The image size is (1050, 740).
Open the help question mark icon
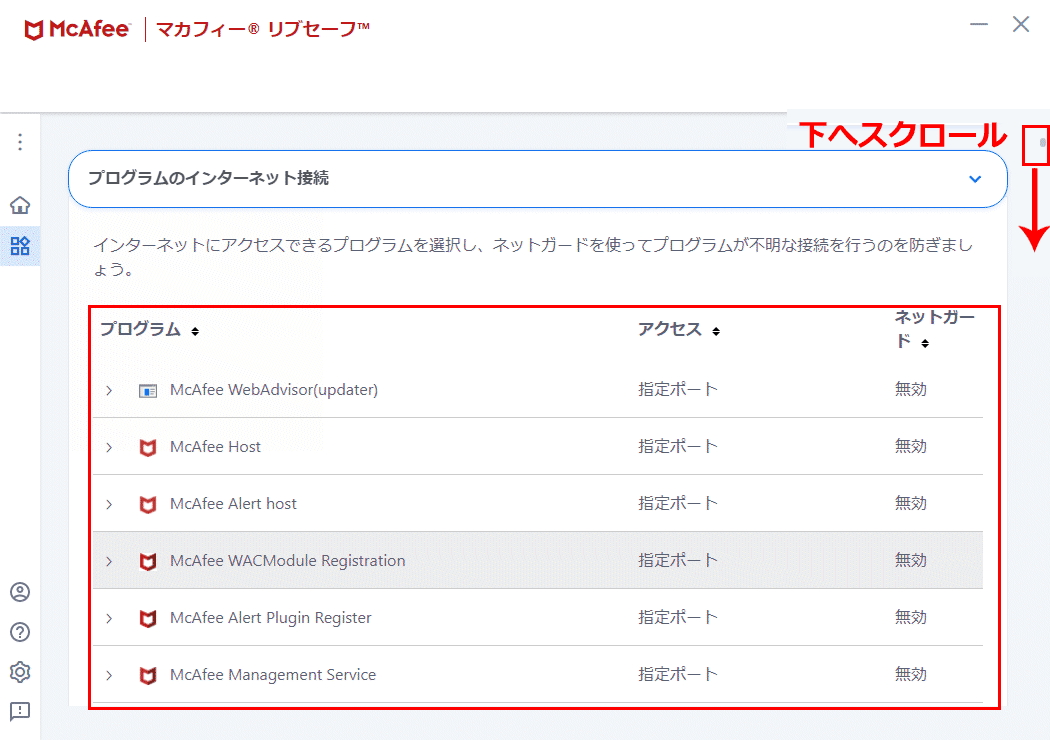[x=20, y=632]
